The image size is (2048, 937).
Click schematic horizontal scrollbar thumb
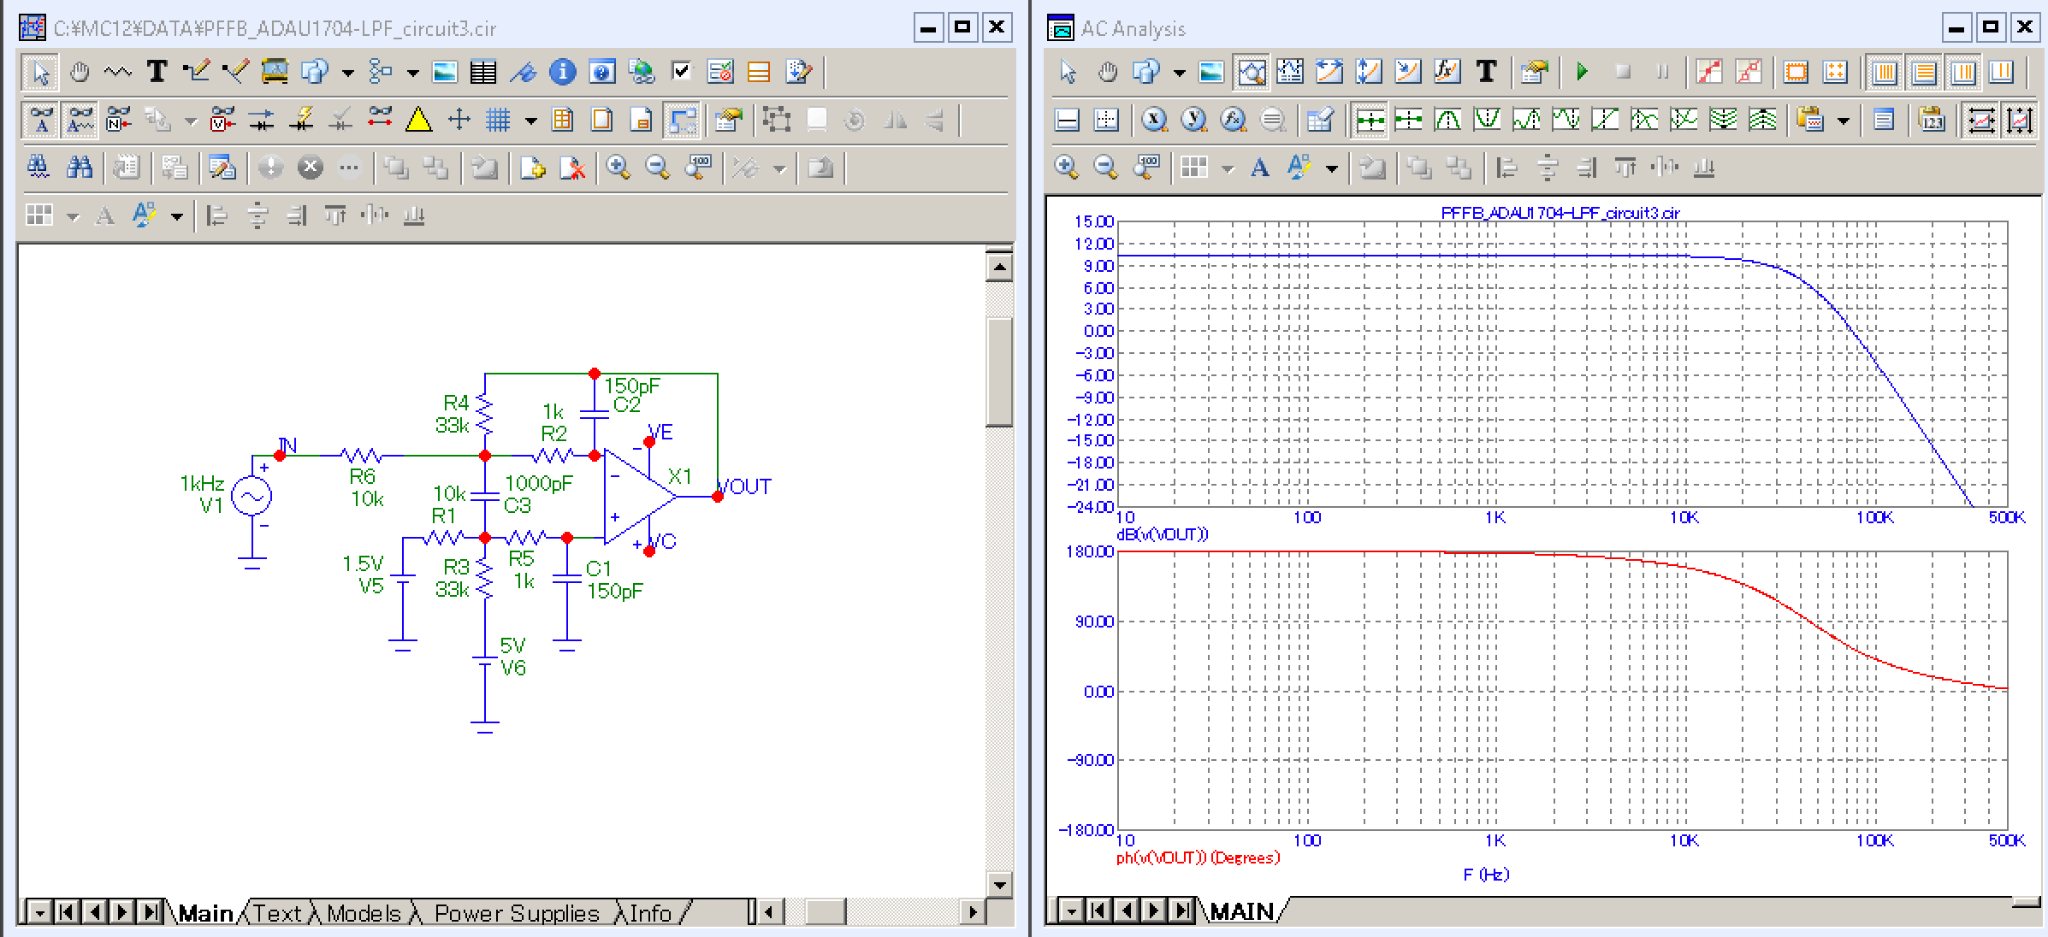point(826,912)
